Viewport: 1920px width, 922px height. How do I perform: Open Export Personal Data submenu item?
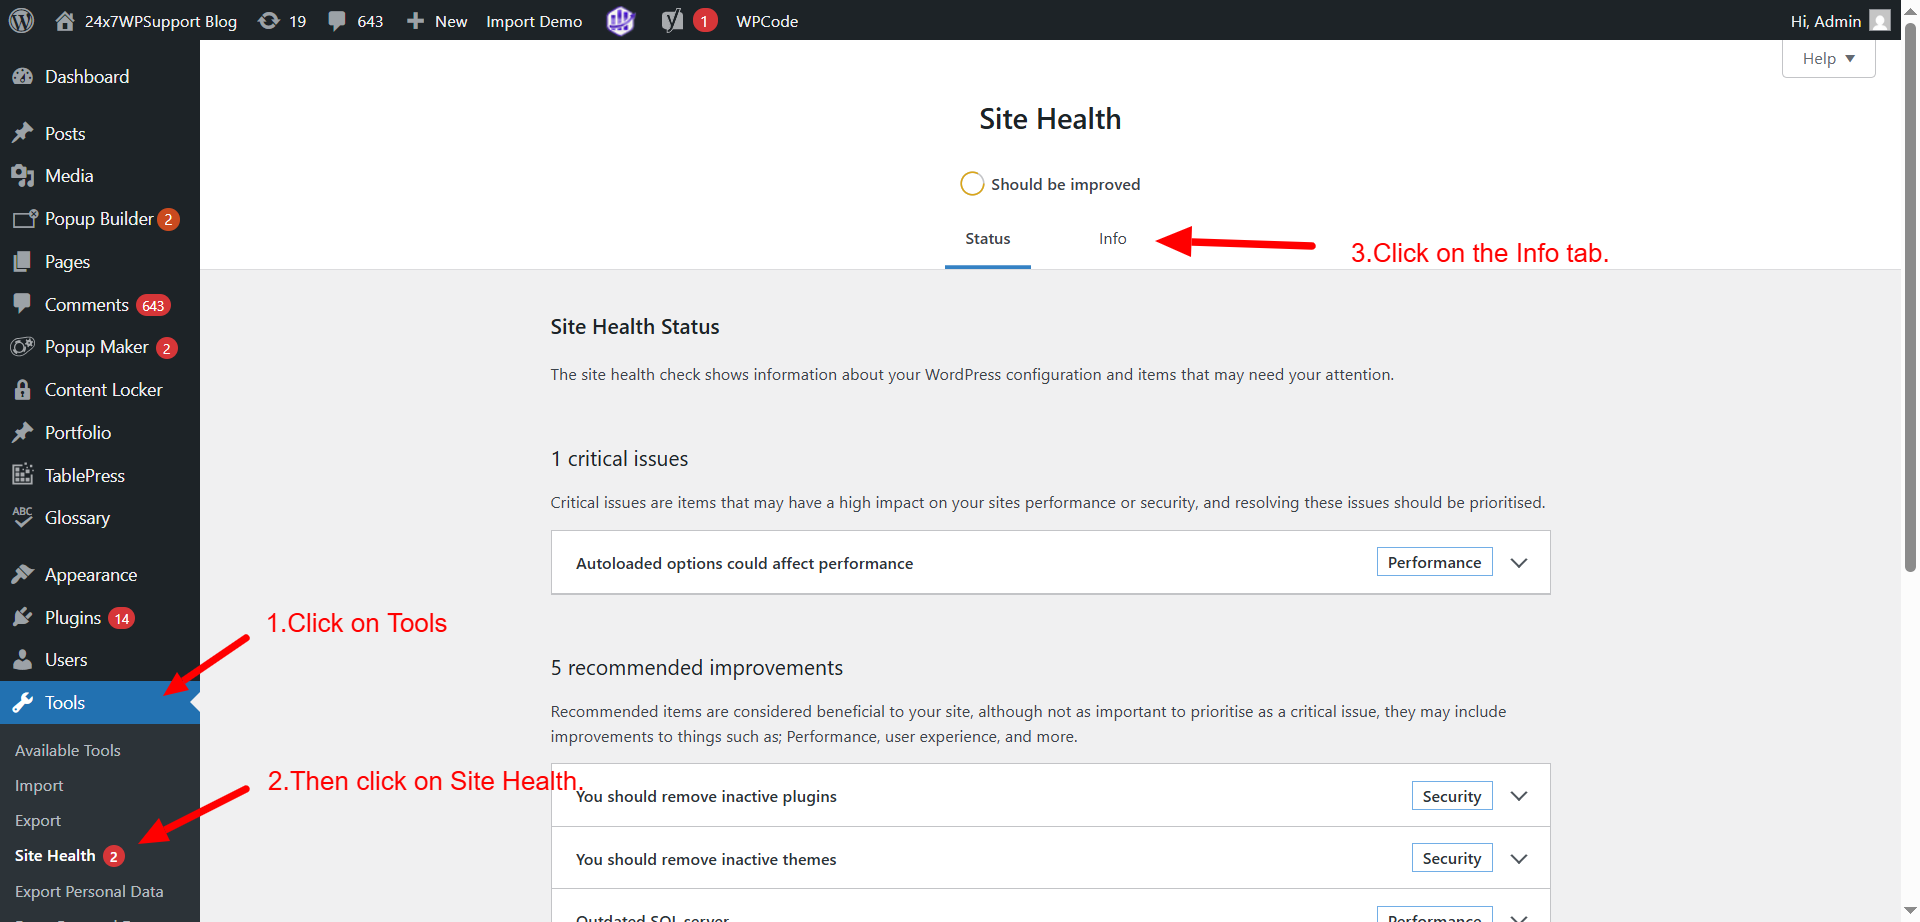coord(89,892)
